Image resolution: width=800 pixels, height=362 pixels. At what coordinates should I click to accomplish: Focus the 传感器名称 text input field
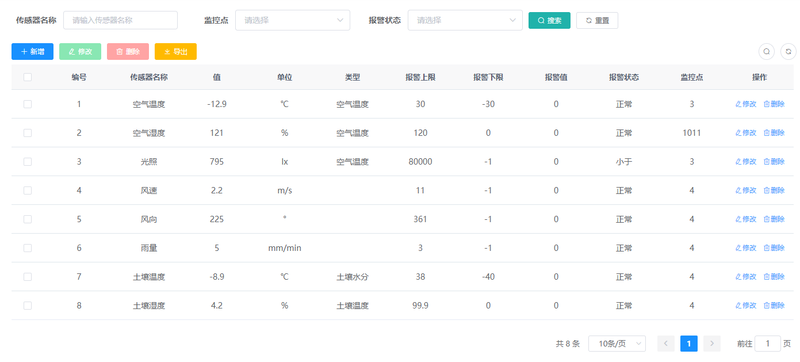120,20
